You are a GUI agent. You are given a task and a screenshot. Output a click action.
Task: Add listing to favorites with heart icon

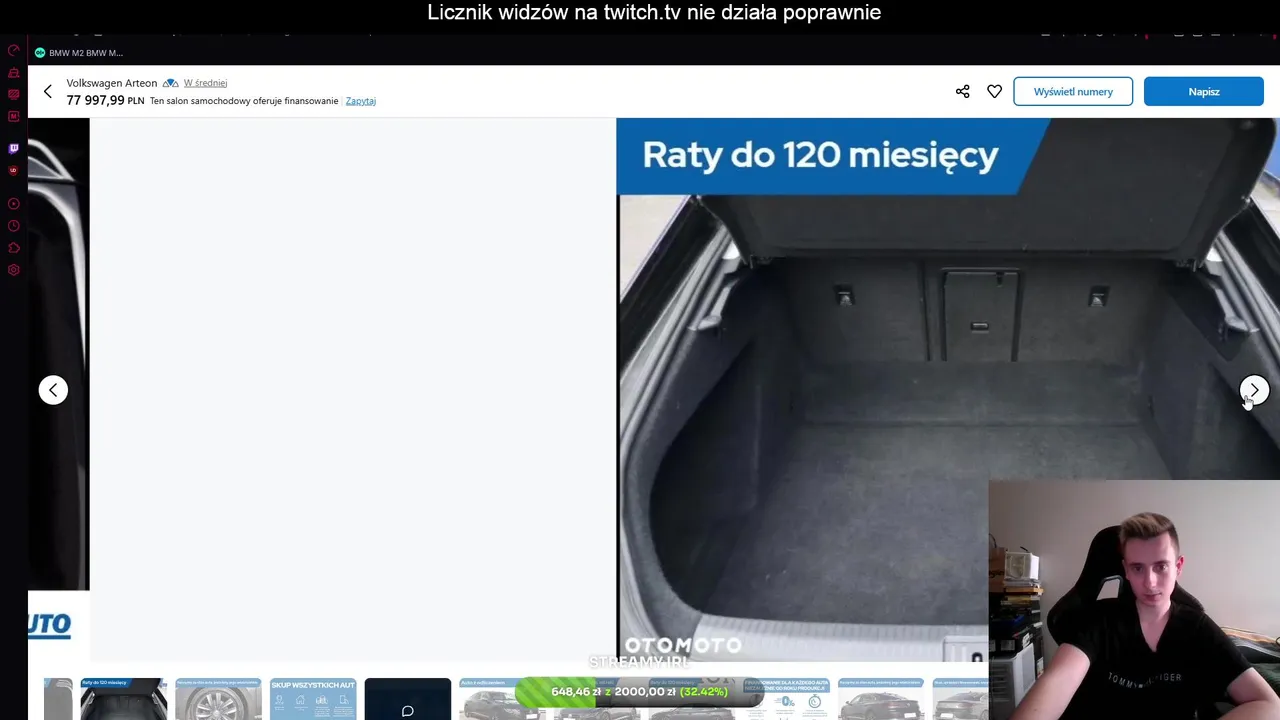click(994, 91)
